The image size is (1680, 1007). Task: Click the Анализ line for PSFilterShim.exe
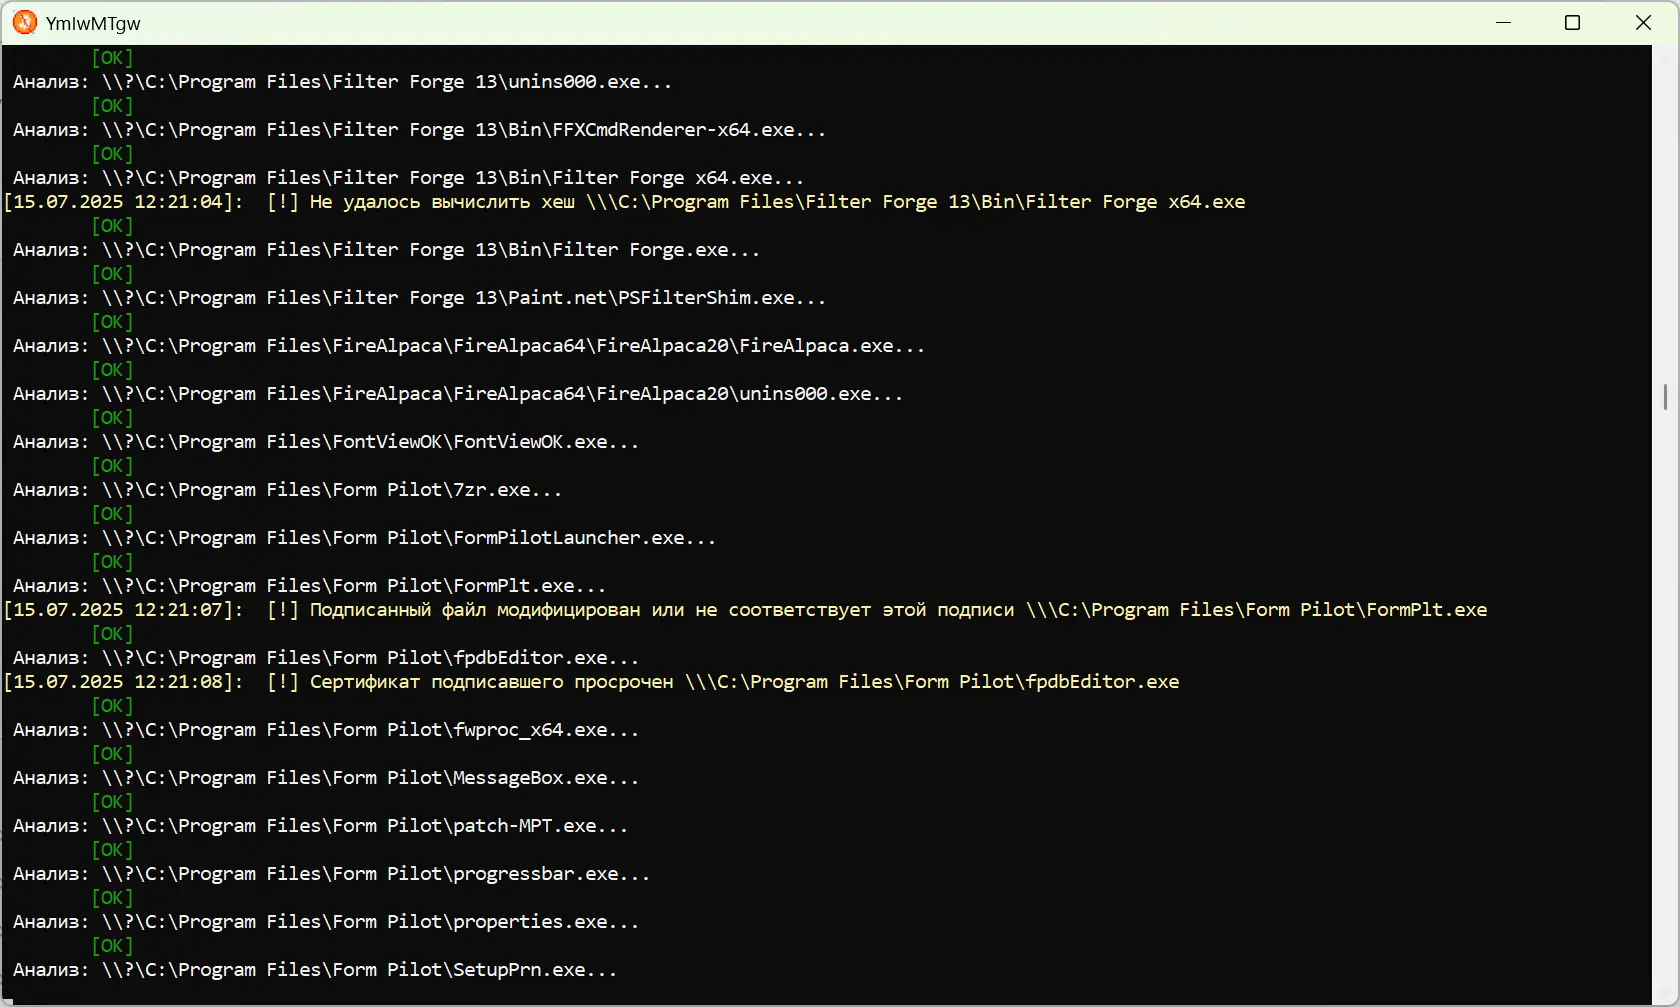[419, 298]
